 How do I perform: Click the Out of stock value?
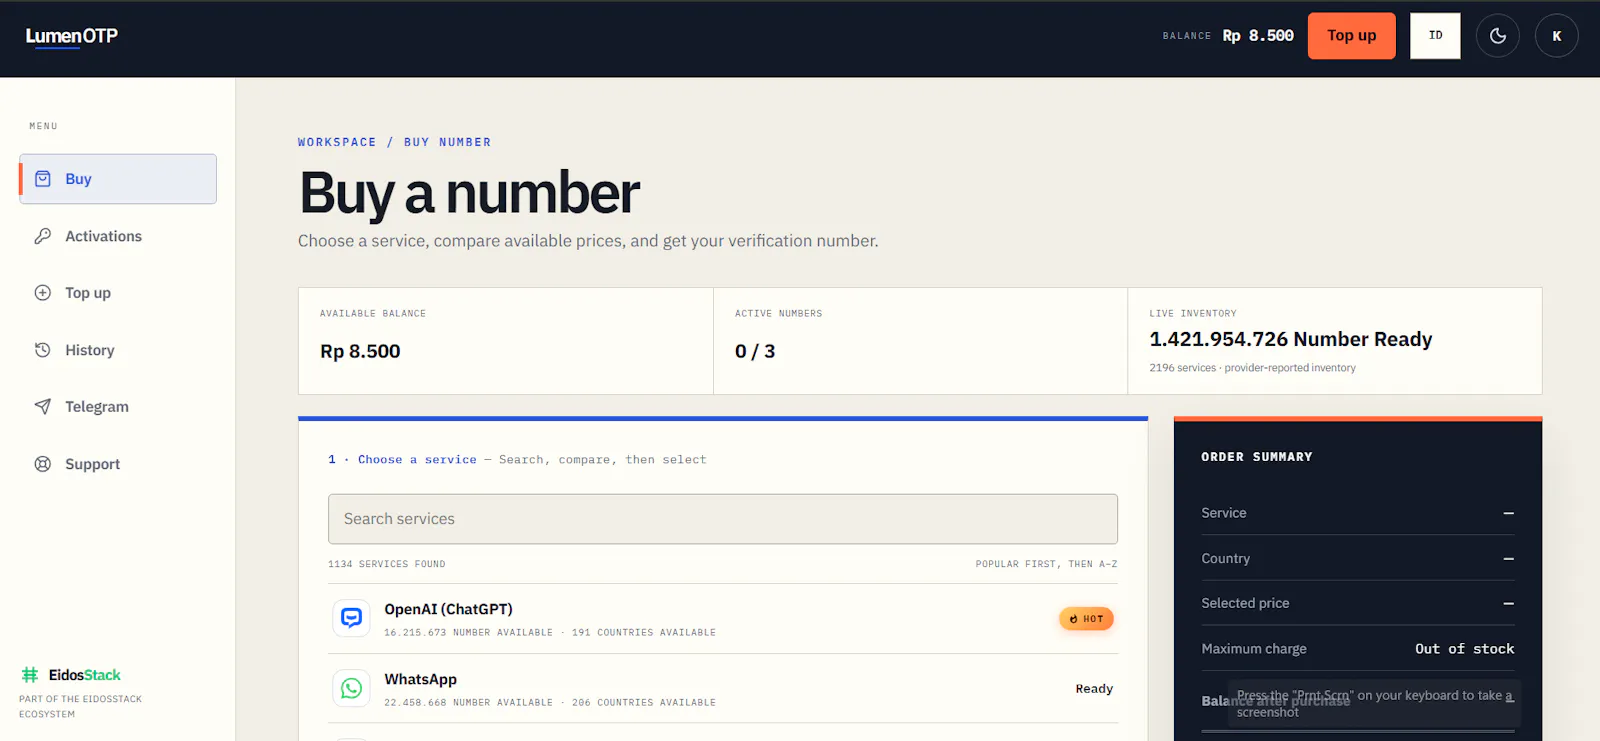coord(1464,649)
